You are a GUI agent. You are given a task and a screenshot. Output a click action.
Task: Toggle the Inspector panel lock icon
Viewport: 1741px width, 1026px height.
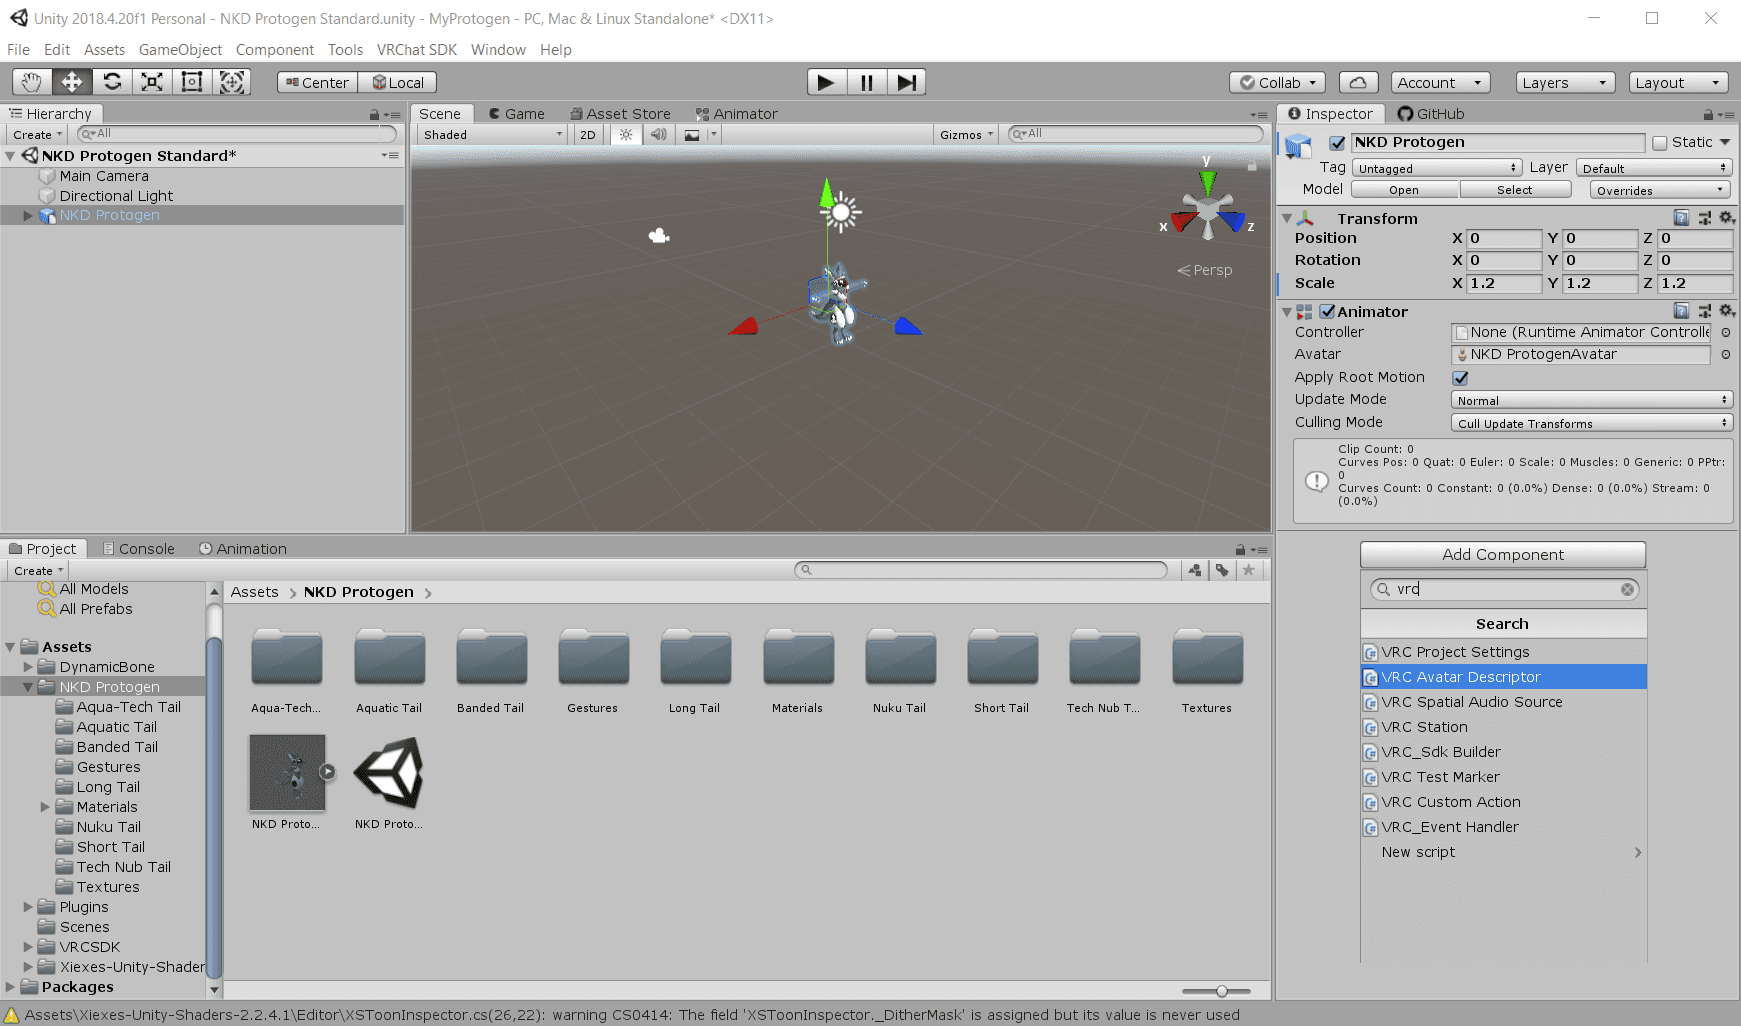[x=1708, y=114]
